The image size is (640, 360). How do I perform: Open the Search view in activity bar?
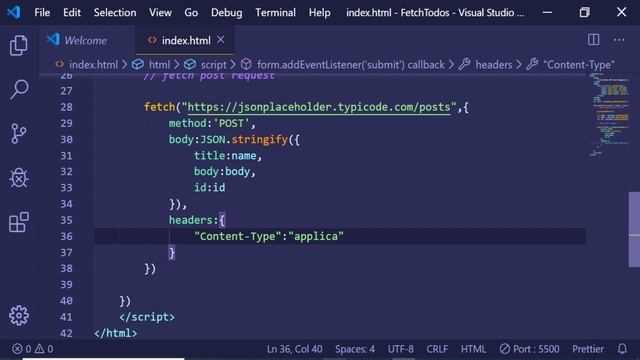pyautogui.click(x=19, y=89)
